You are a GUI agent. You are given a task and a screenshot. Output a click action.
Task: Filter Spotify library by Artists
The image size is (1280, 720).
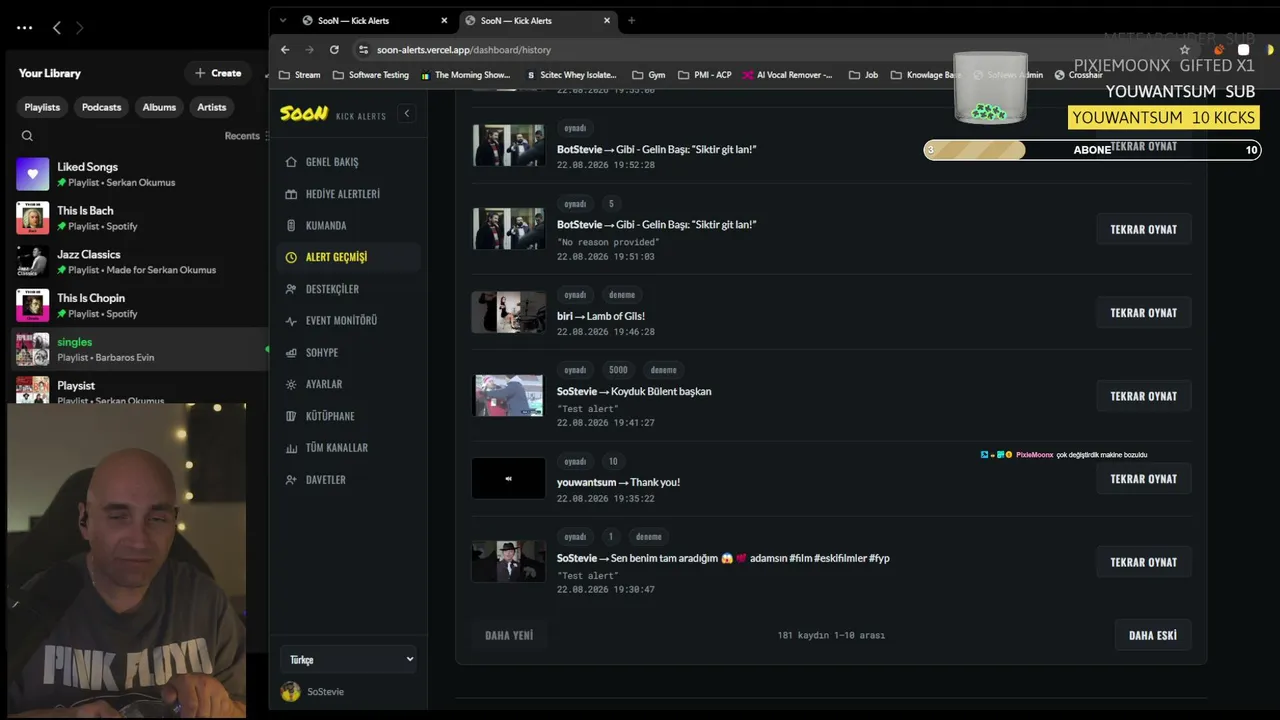(x=212, y=107)
